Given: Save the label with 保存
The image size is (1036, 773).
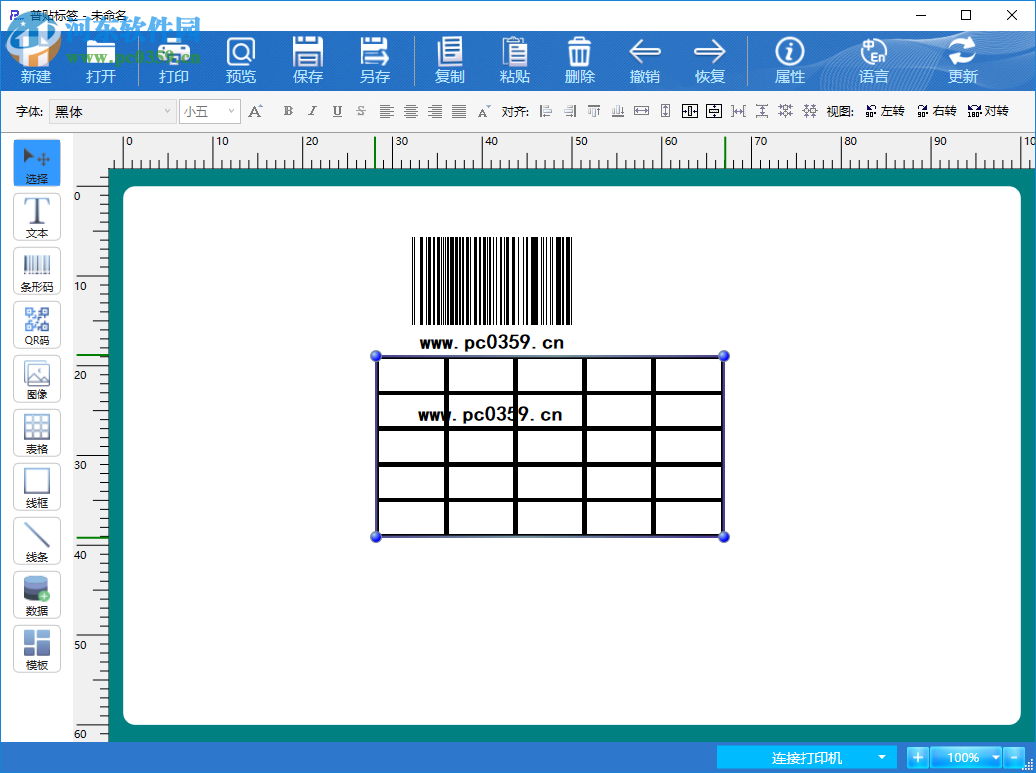Looking at the screenshot, I should (308, 60).
